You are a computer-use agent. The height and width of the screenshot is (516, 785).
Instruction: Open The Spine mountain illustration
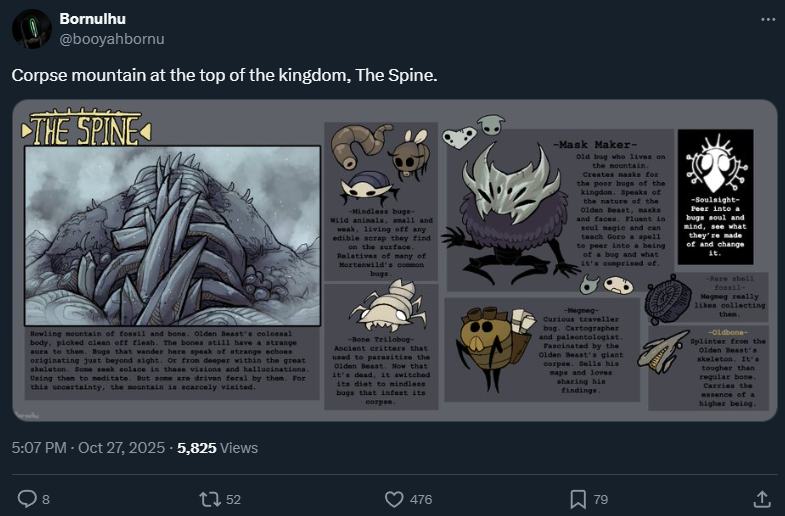coord(171,236)
